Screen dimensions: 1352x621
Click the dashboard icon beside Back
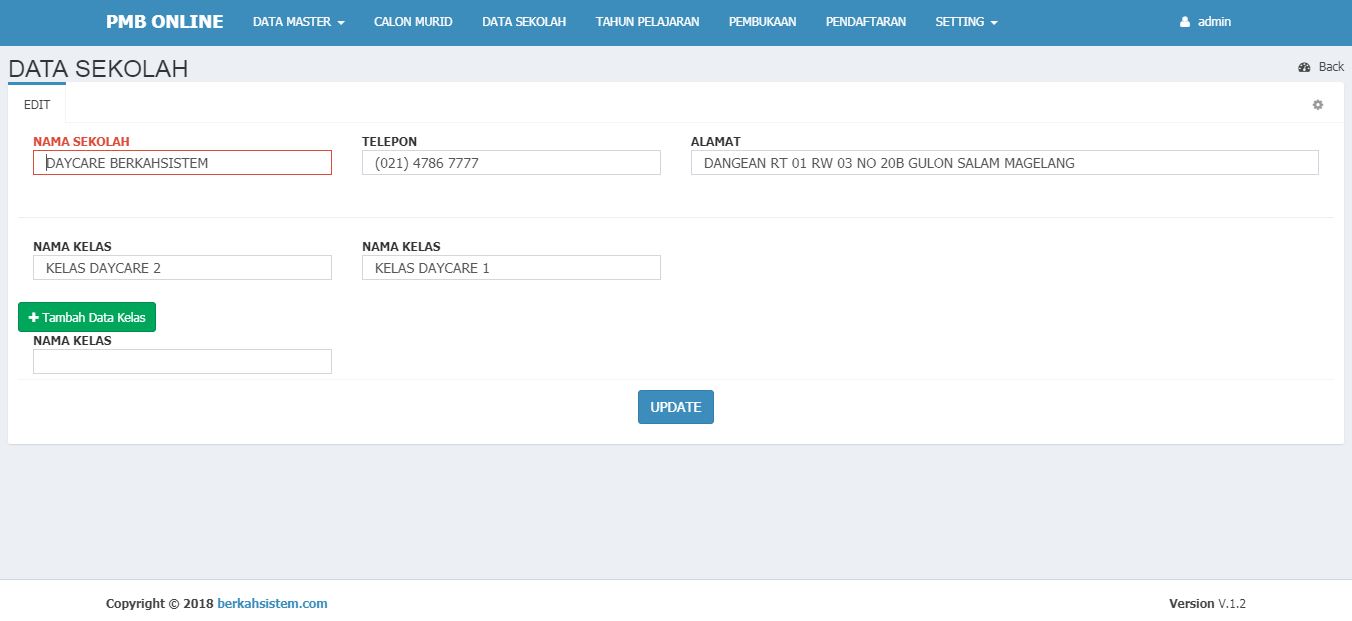(1304, 67)
